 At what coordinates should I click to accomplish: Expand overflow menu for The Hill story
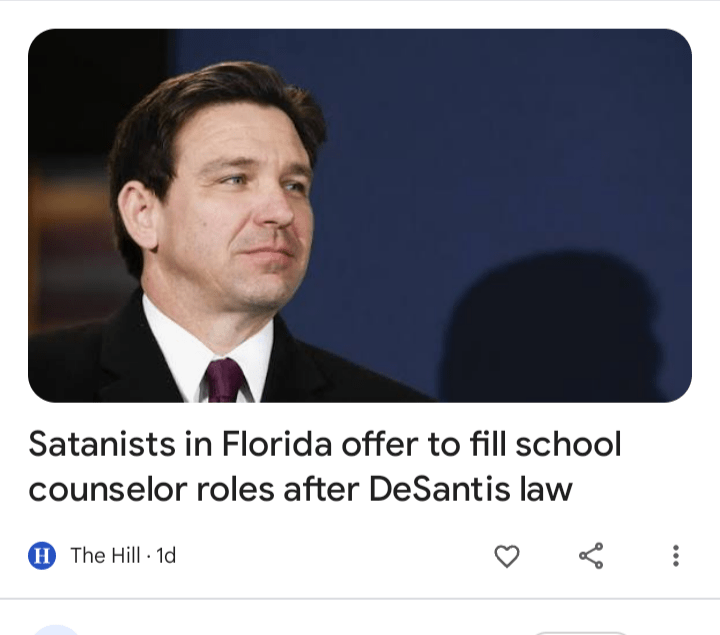pos(676,555)
